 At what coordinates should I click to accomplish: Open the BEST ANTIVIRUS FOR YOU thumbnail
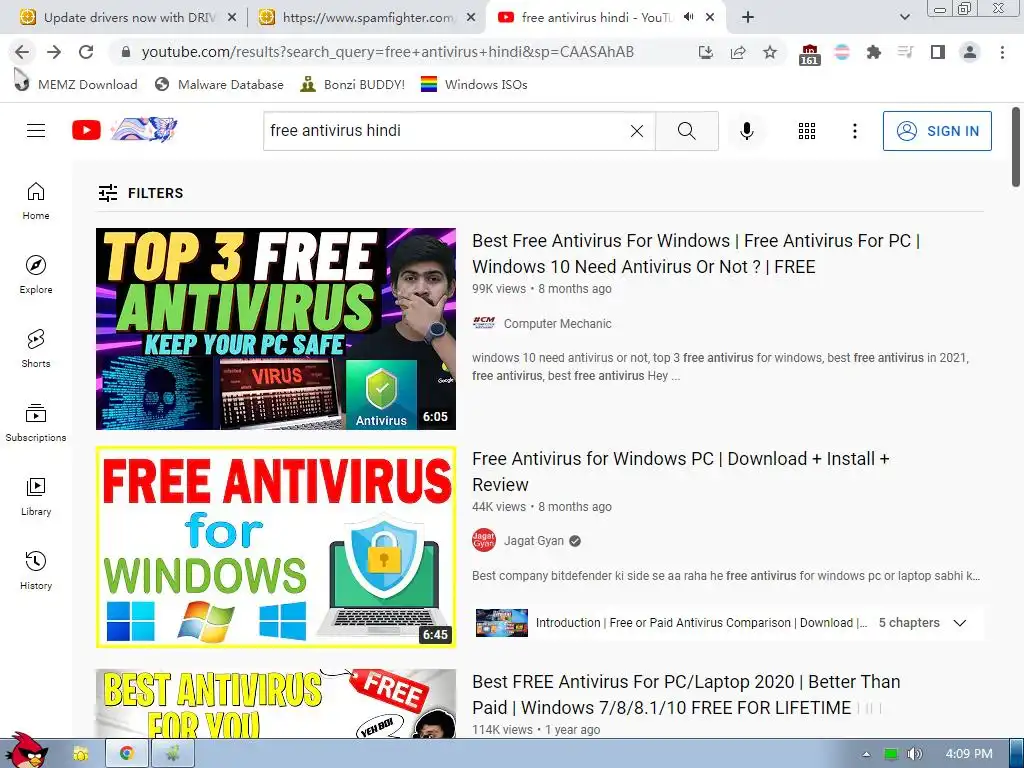276,703
